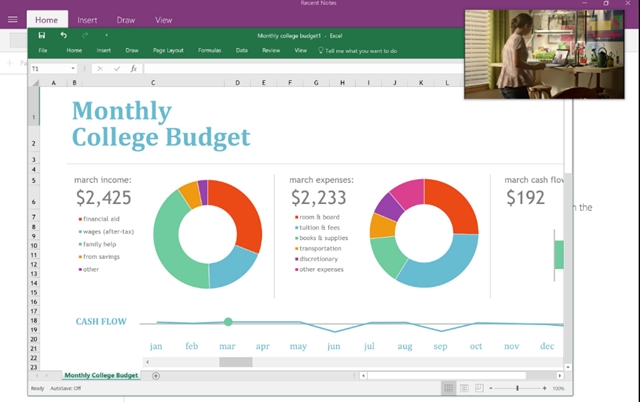The width and height of the screenshot is (640, 402).
Task: Select Normal view in status bar
Action: tap(449, 388)
